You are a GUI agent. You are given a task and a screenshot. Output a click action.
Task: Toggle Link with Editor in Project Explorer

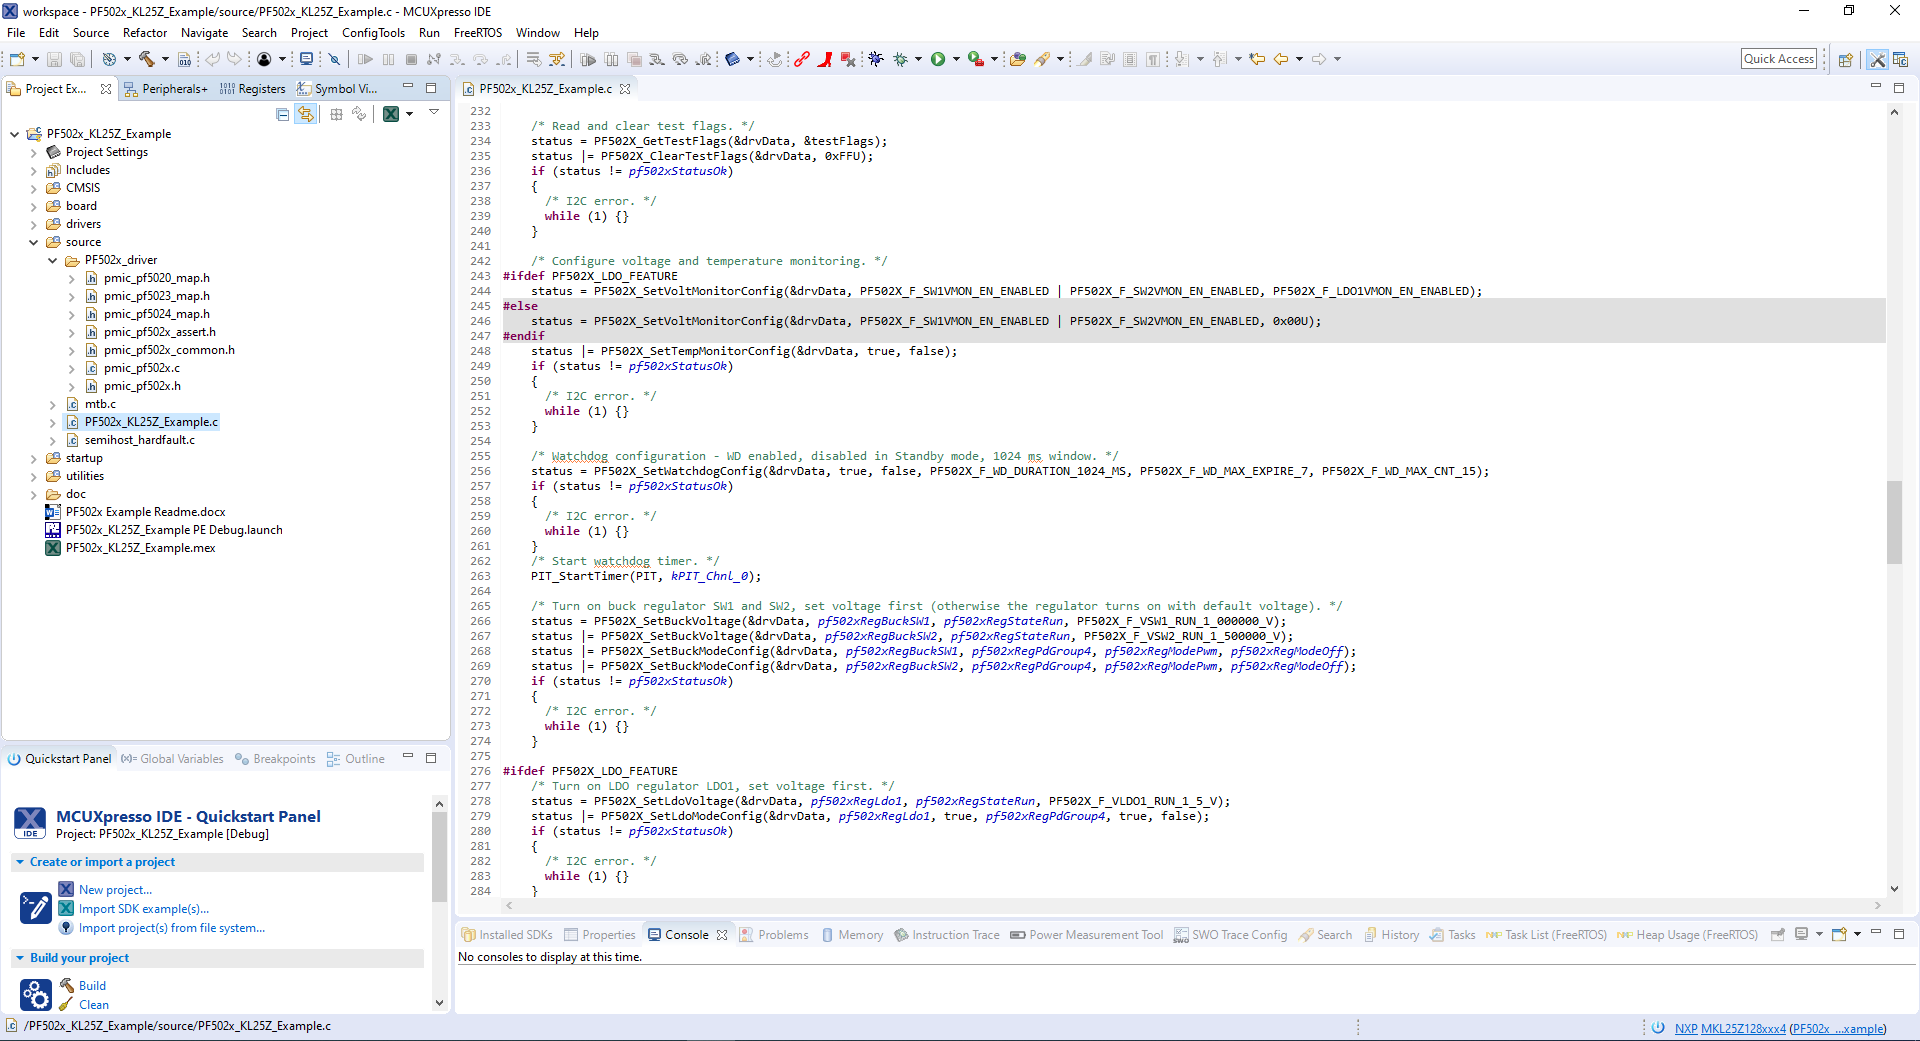point(306,114)
